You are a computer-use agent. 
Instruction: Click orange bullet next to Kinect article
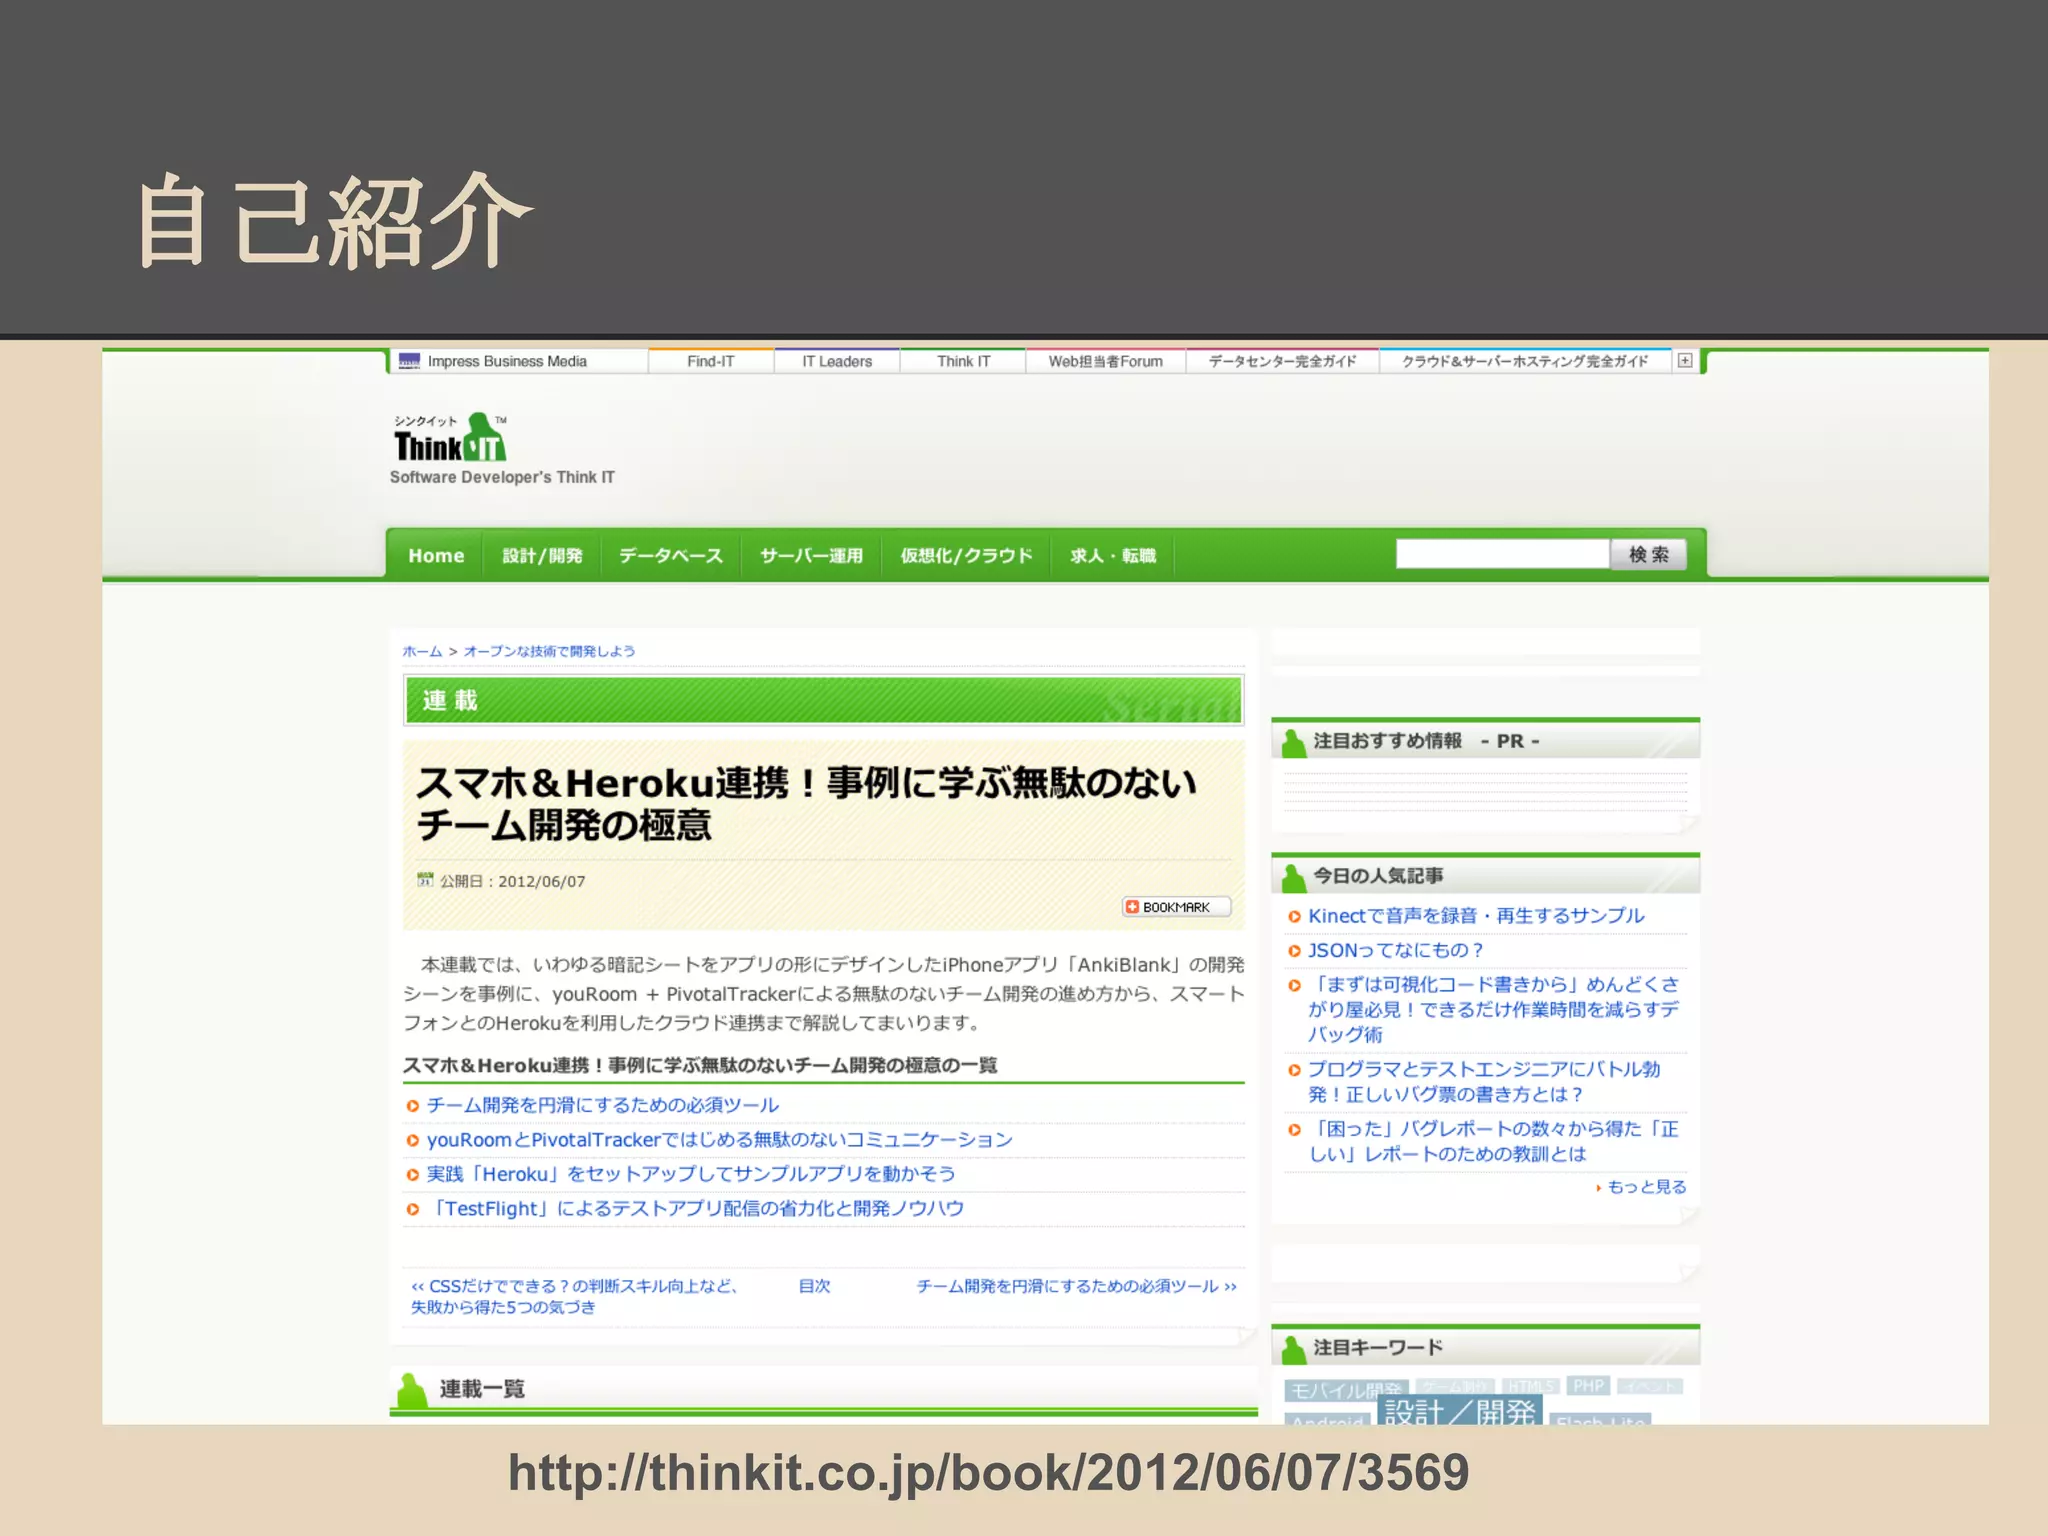coord(1294,916)
